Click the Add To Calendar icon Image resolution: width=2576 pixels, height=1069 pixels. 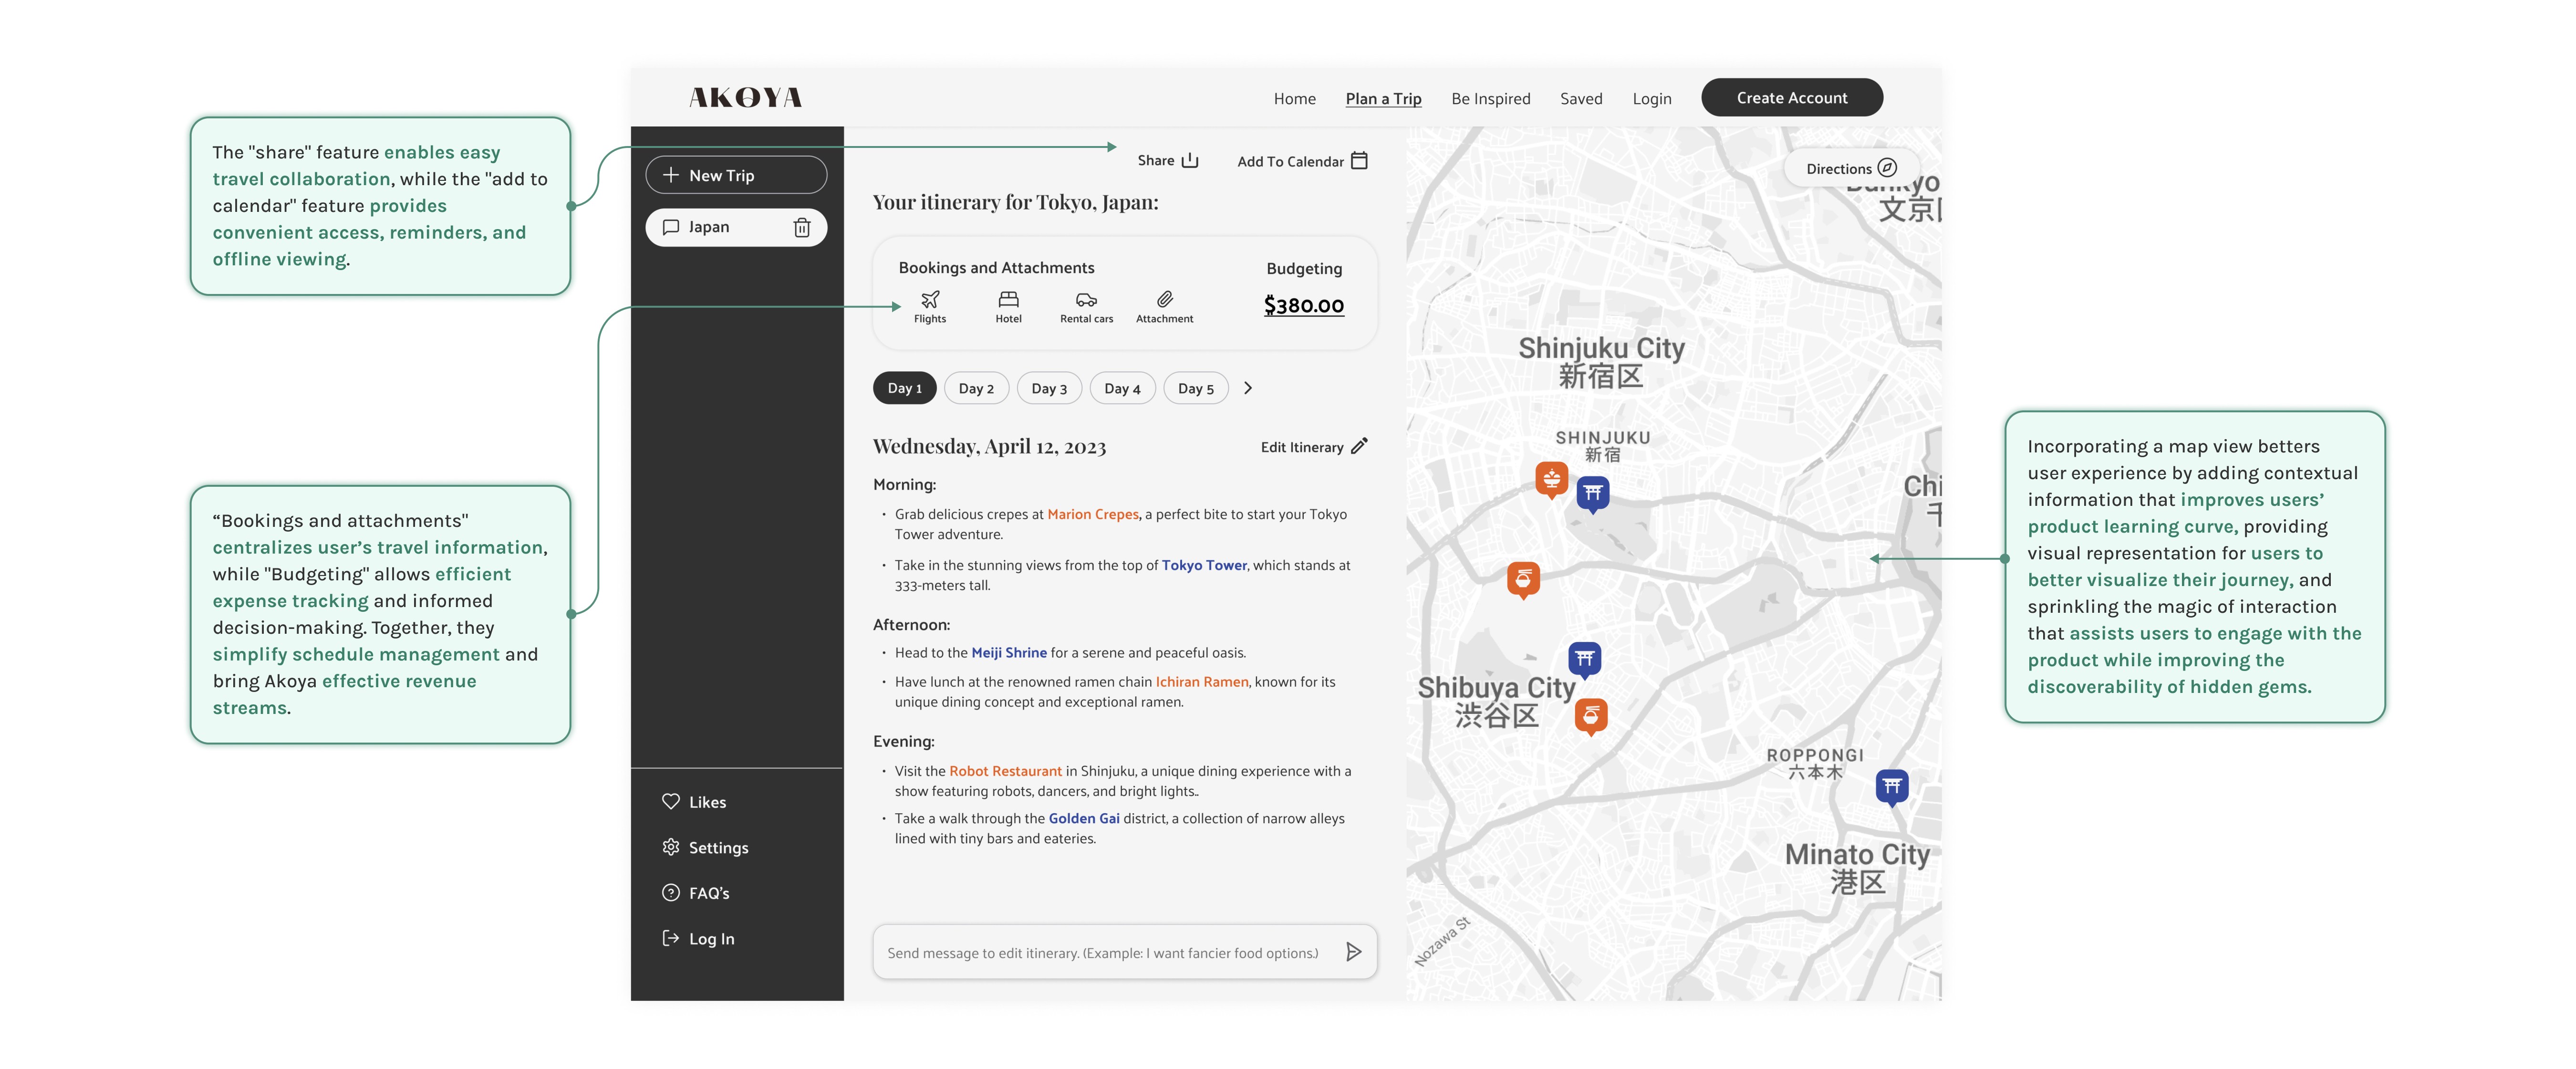1359,161
